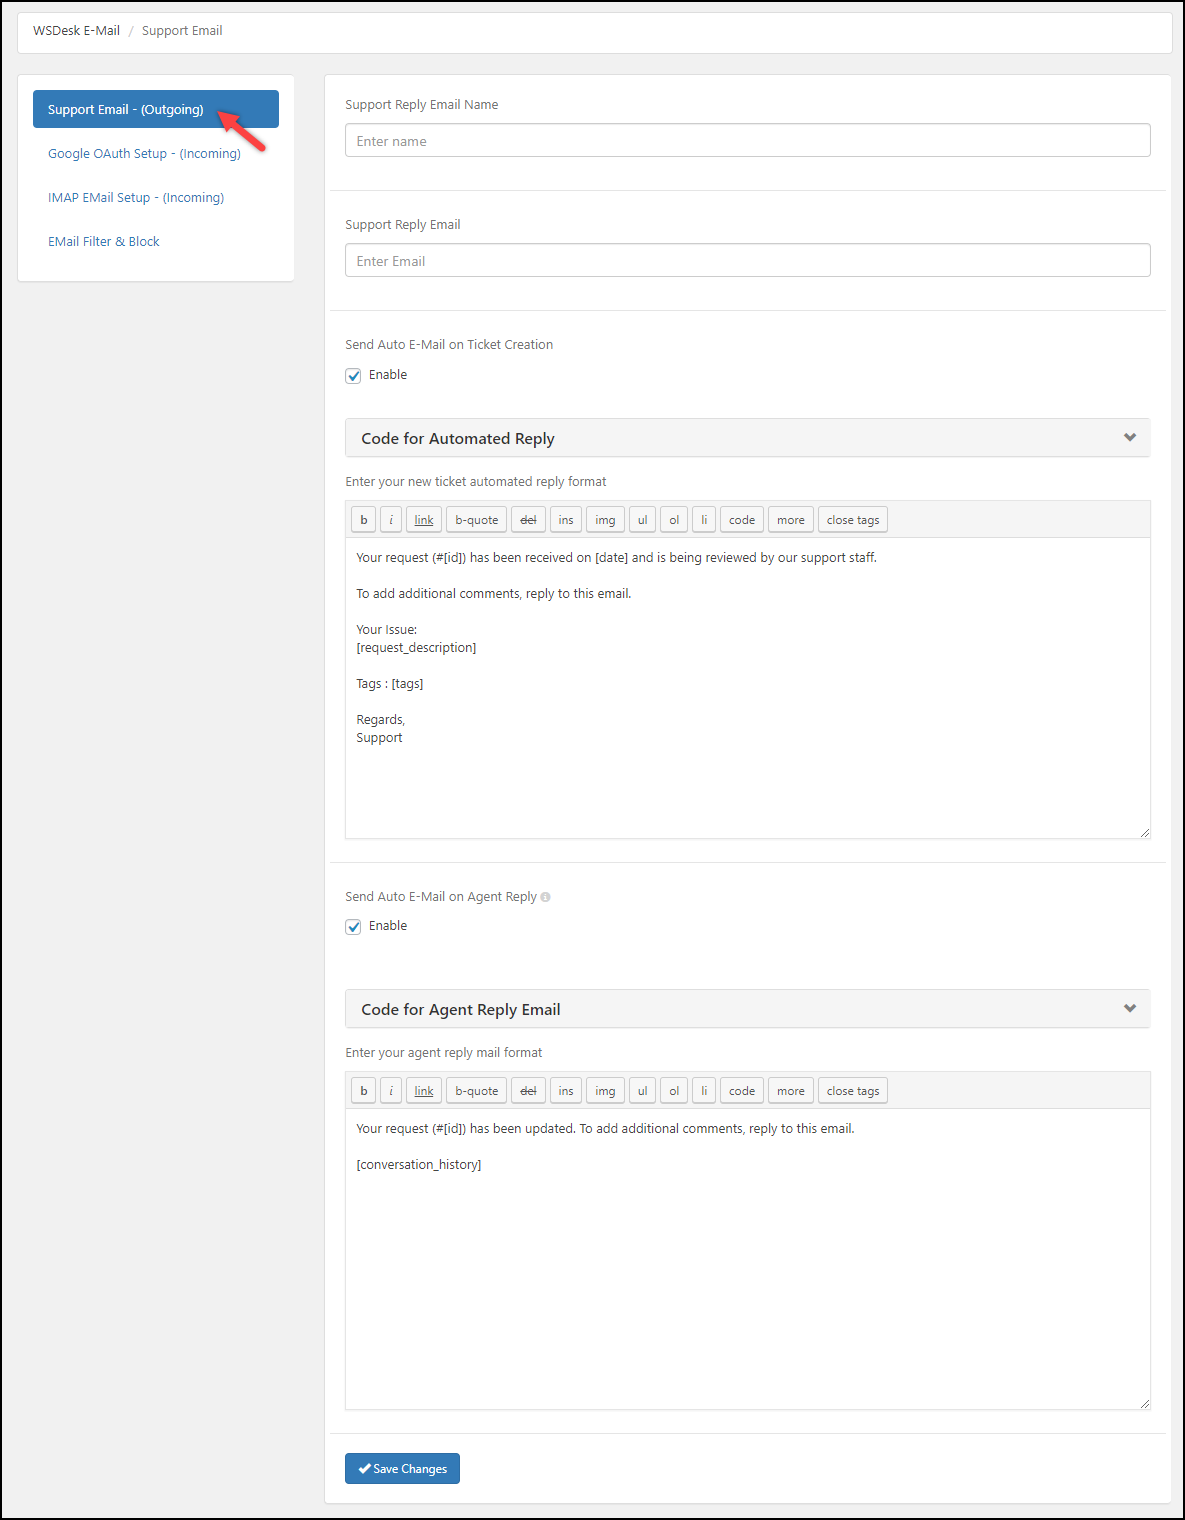
Task: Click img button in agent reply editor
Action: click(605, 1091)
